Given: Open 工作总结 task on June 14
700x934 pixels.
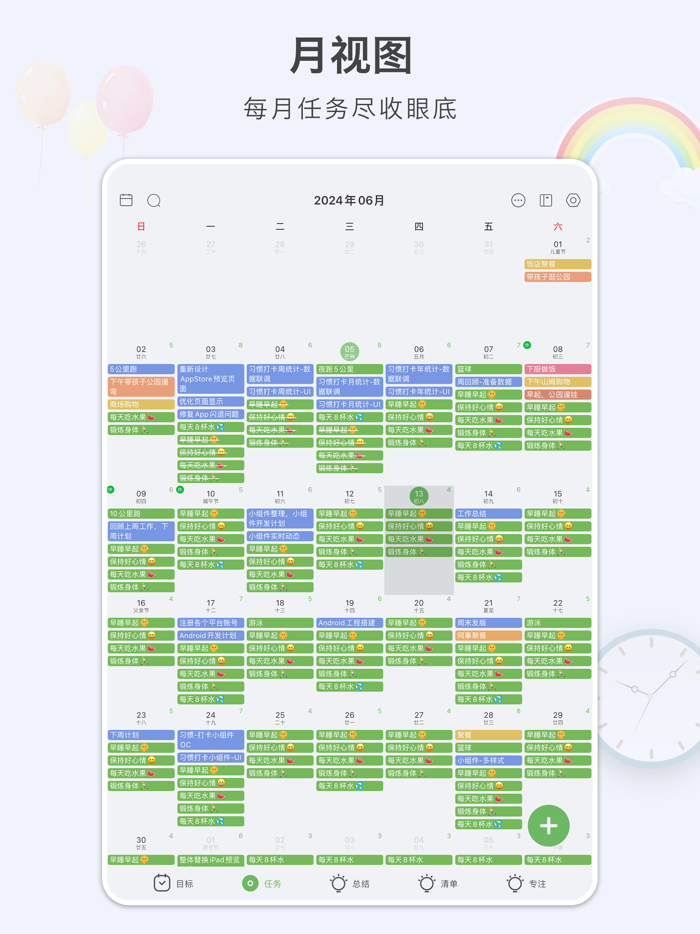Looking at the screenshot, I should tap(489, 513).
